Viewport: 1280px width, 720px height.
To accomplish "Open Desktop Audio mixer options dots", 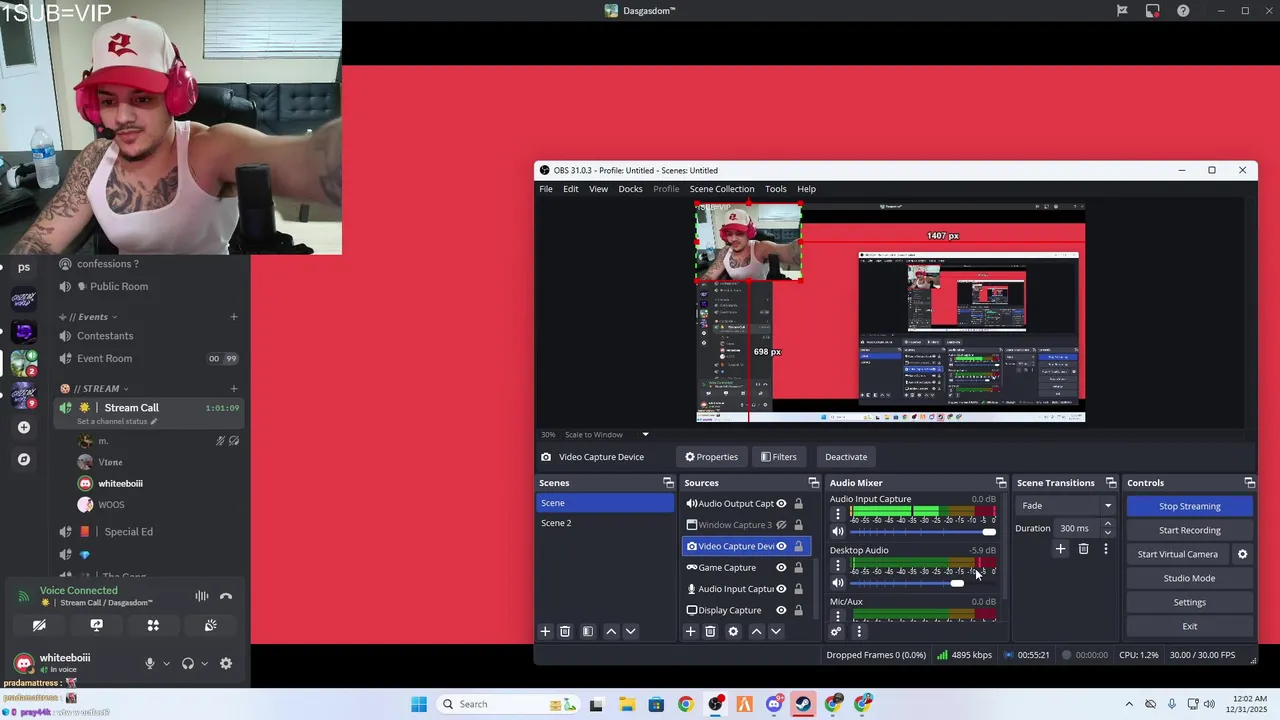I will pyautogui.click(x=838, y=565).
